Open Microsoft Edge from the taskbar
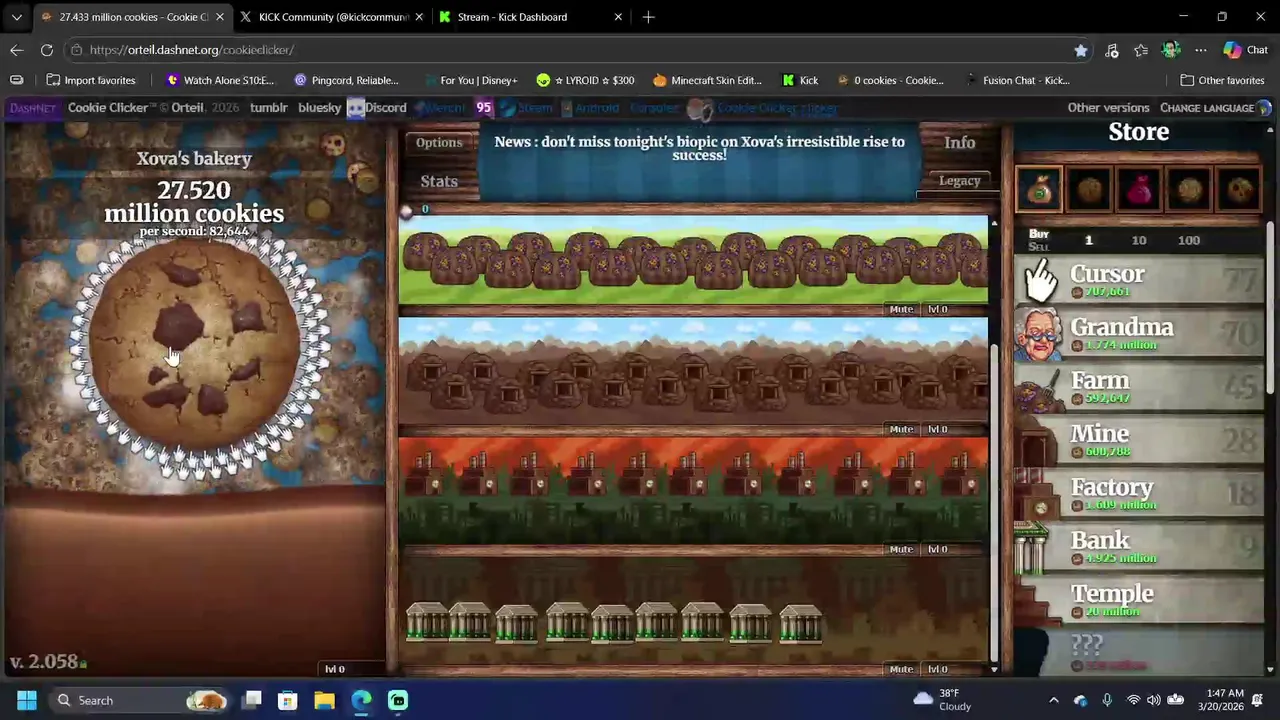 click(x=361, y=700)
